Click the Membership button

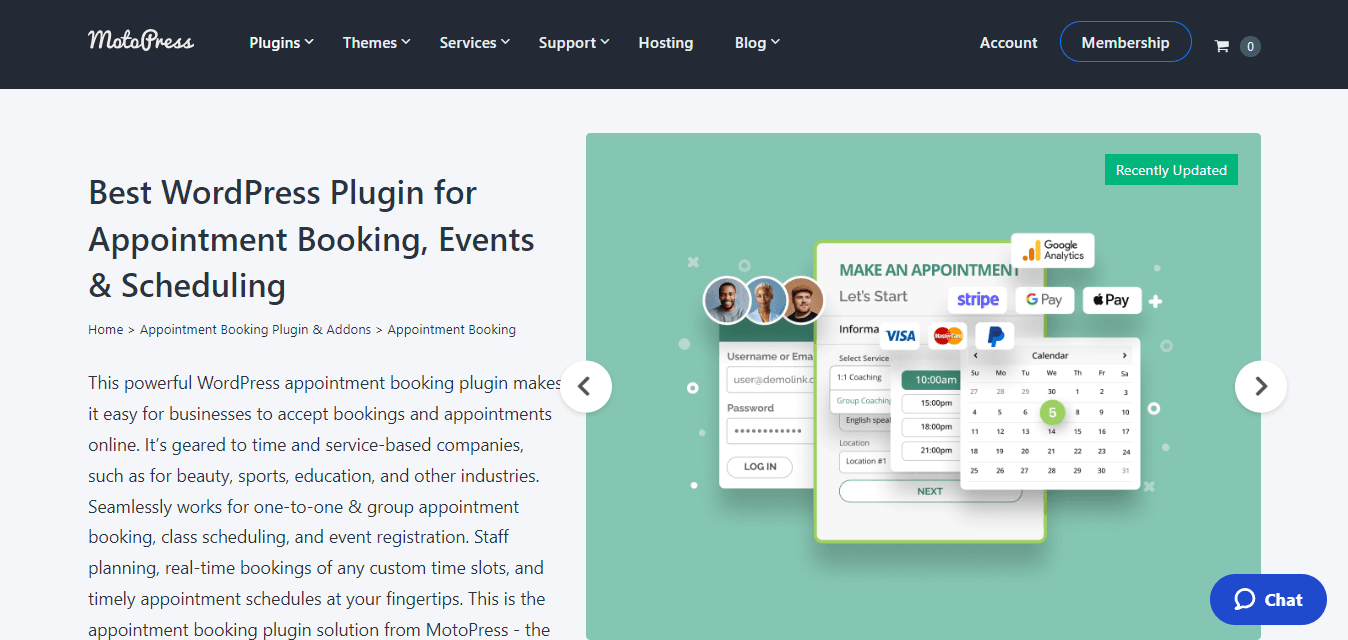click(1125, 42)
